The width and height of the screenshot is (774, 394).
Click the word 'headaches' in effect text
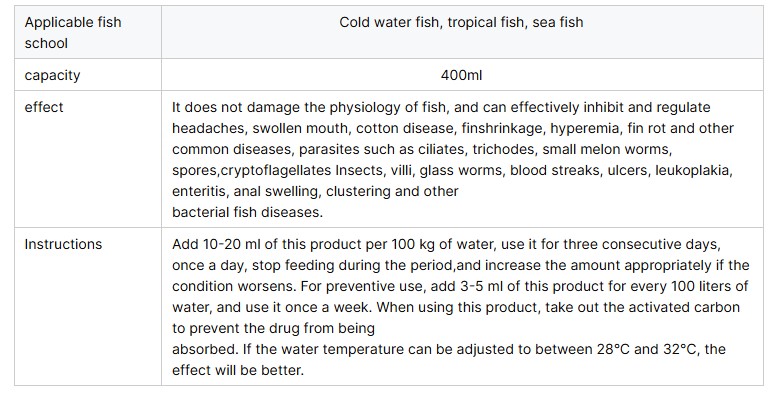[208, 128]
